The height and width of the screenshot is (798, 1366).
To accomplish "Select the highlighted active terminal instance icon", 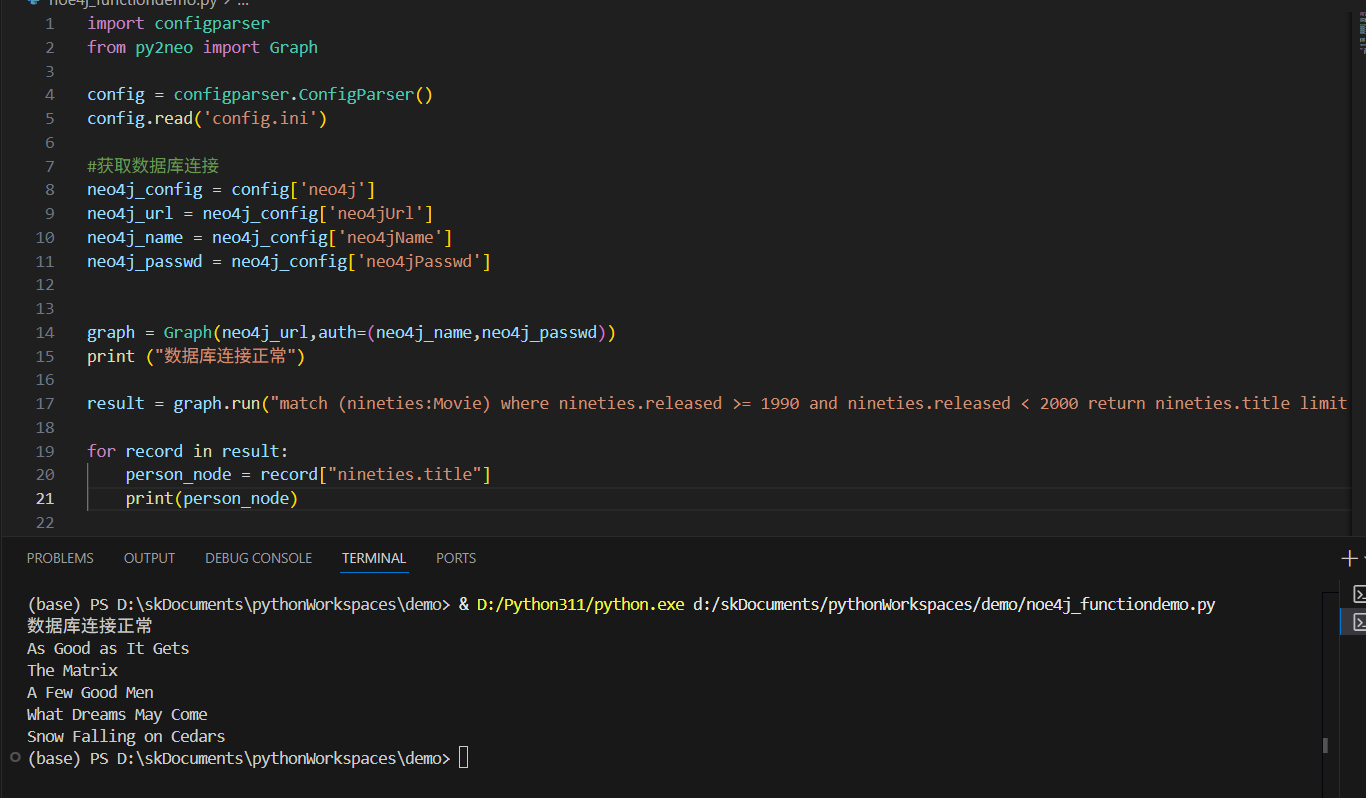I will click(x=1358, y=622).
